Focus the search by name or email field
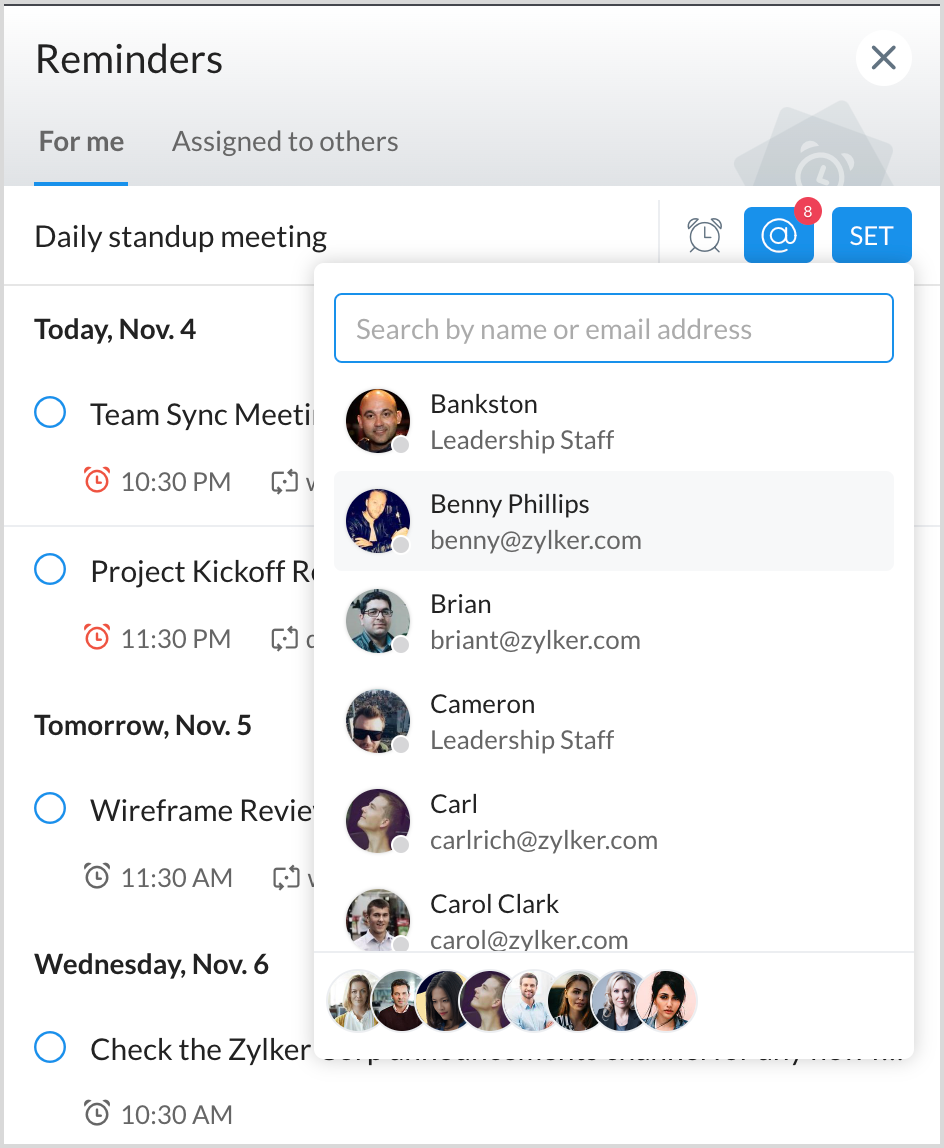944x1148 pixels. coord(613,329)
